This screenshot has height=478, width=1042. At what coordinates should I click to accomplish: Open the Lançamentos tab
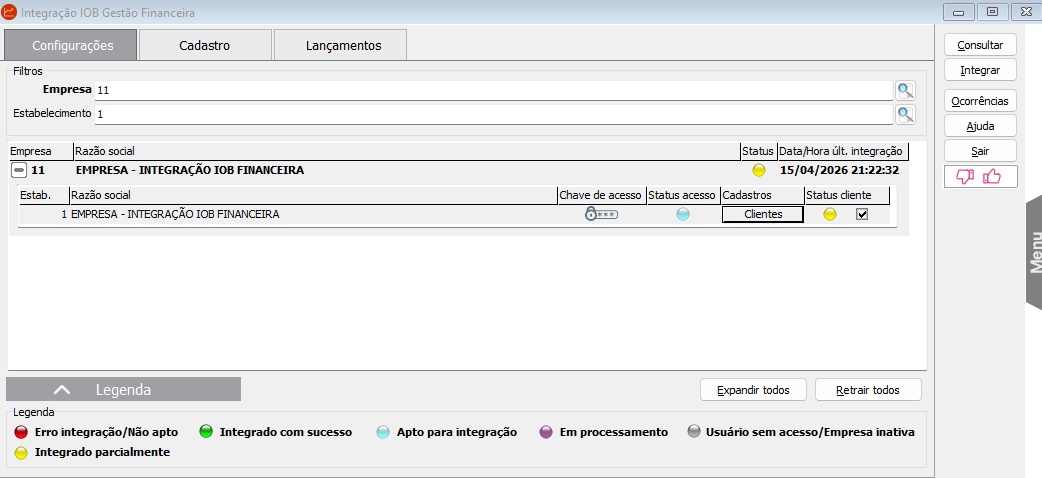point(340,45)
